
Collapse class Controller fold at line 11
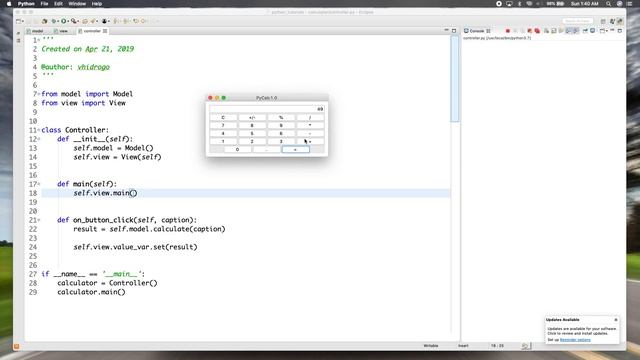[x=39, y=130]
